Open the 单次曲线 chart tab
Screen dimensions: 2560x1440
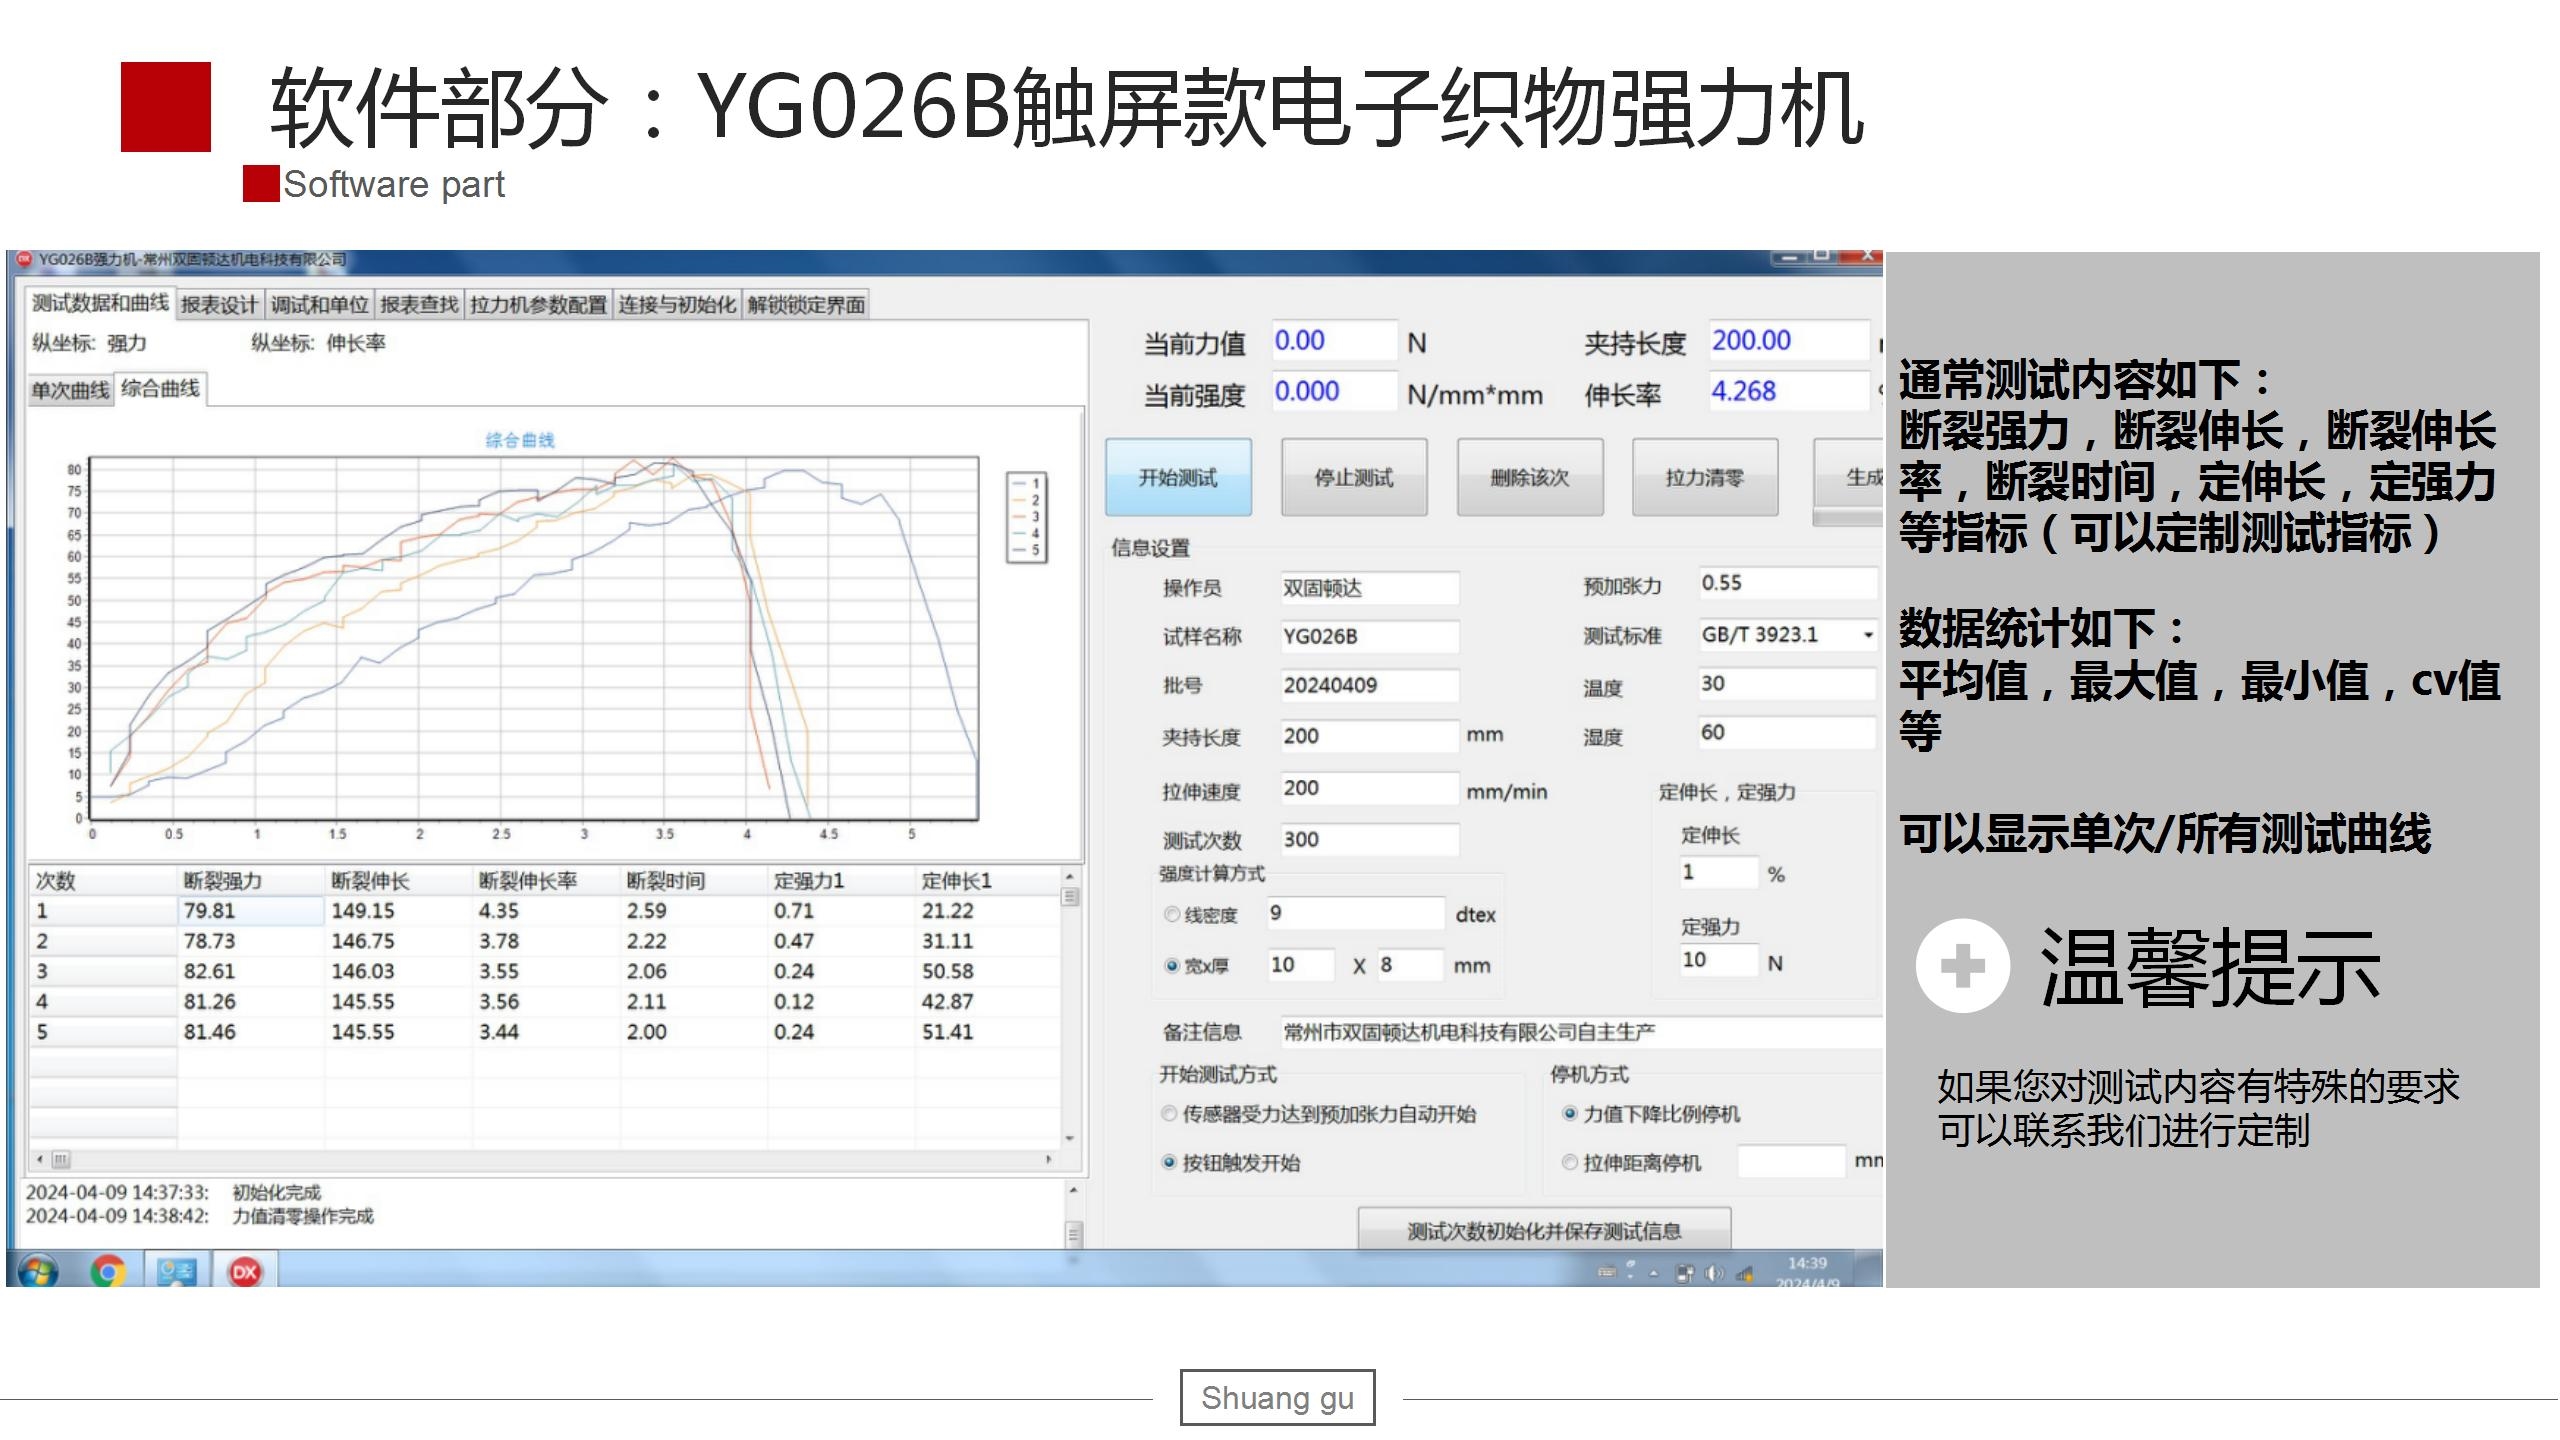point(70,390)
